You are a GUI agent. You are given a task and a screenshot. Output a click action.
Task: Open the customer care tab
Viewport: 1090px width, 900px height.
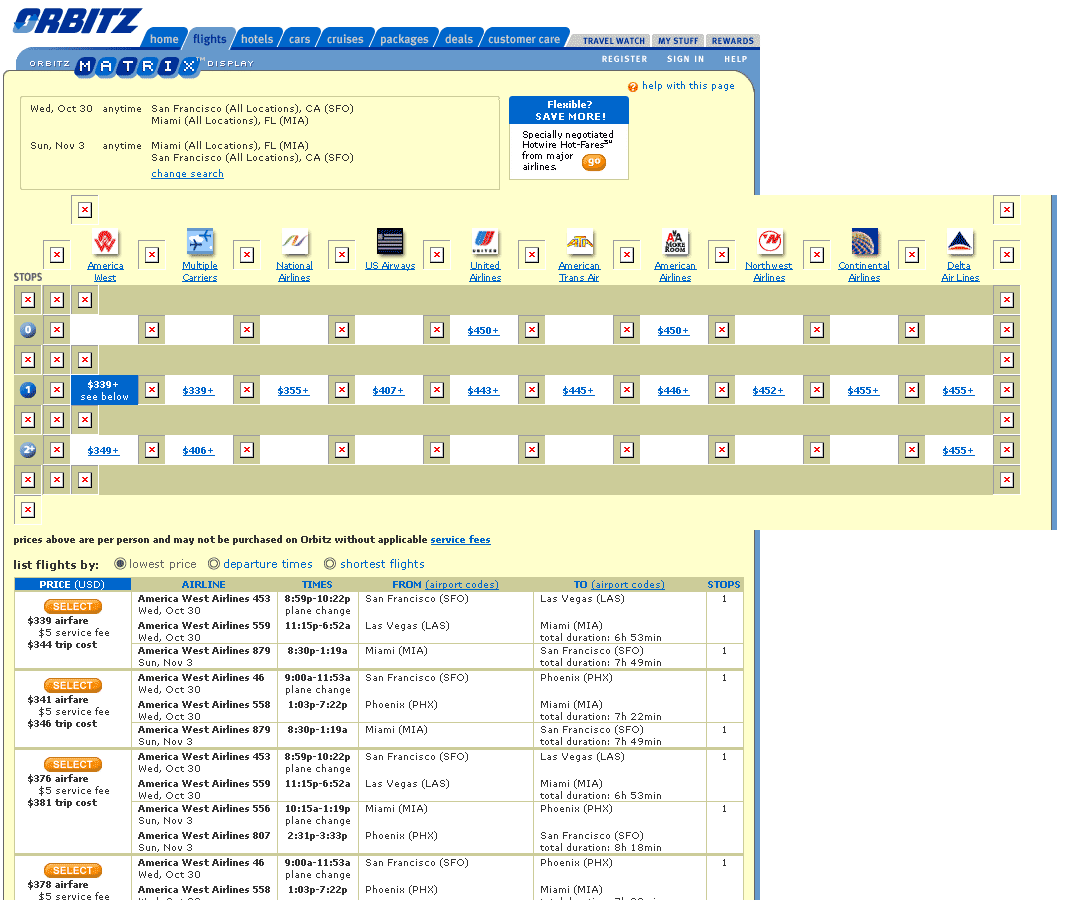(x=524, y=39)
